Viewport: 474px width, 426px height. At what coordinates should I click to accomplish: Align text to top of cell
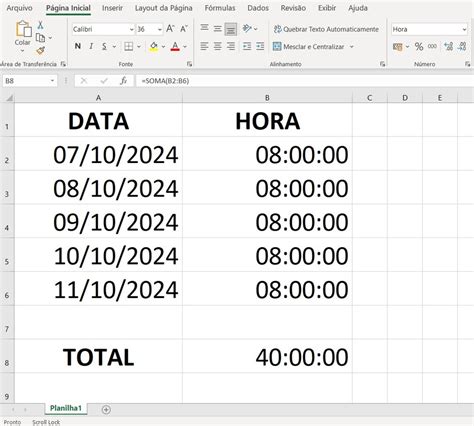pyautogui.click(x=204, y=29)
